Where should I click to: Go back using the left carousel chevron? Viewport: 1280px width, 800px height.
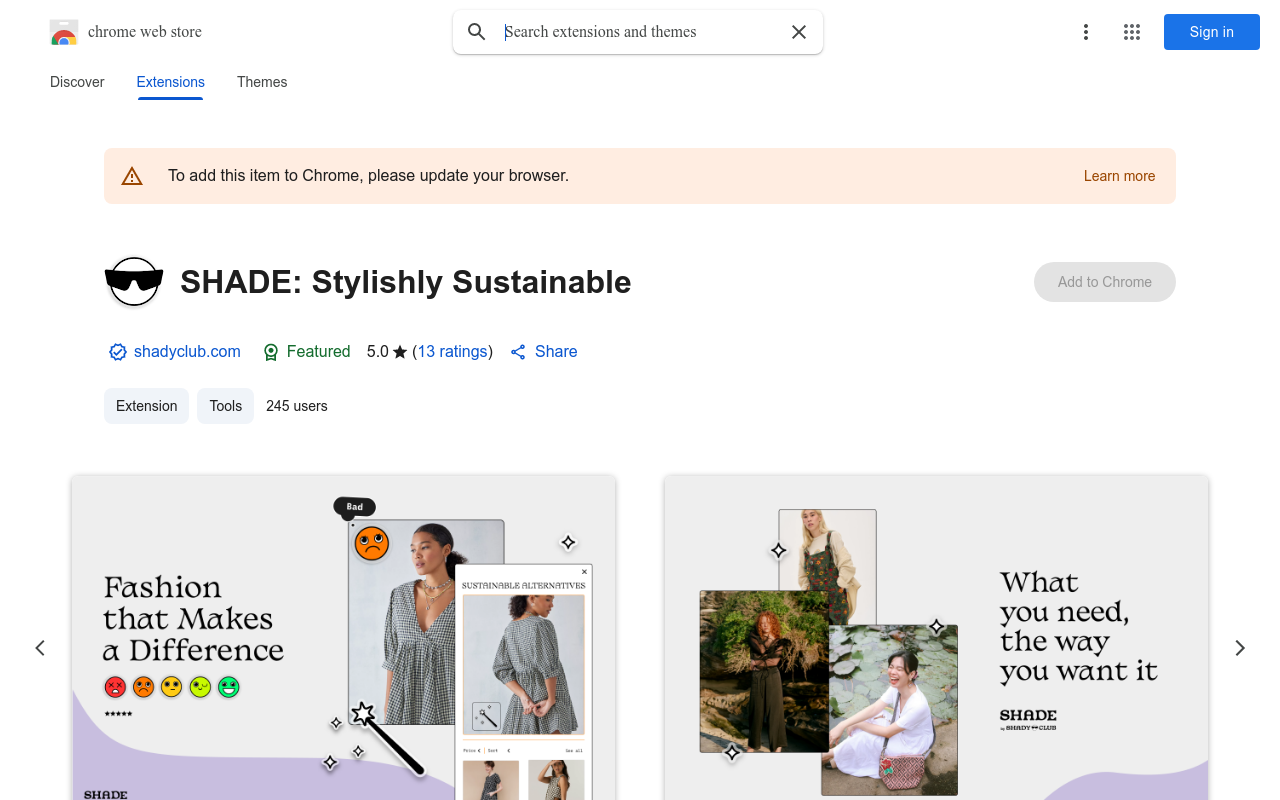click(40, 648)
